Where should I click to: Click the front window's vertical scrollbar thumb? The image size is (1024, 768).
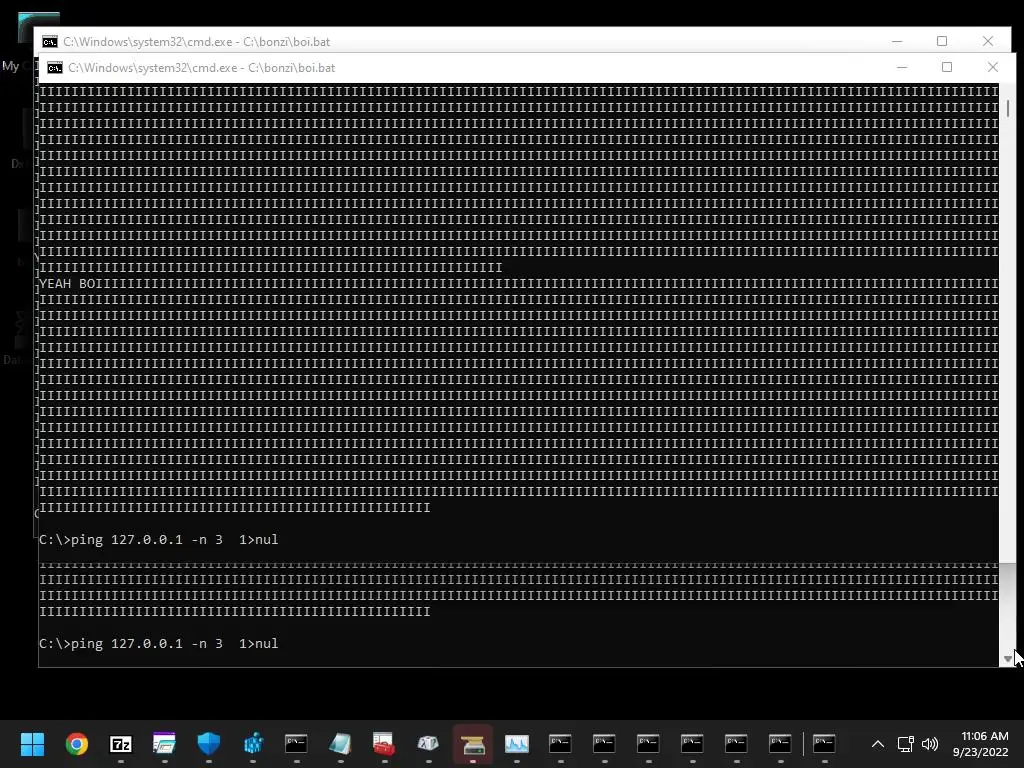1008,108
